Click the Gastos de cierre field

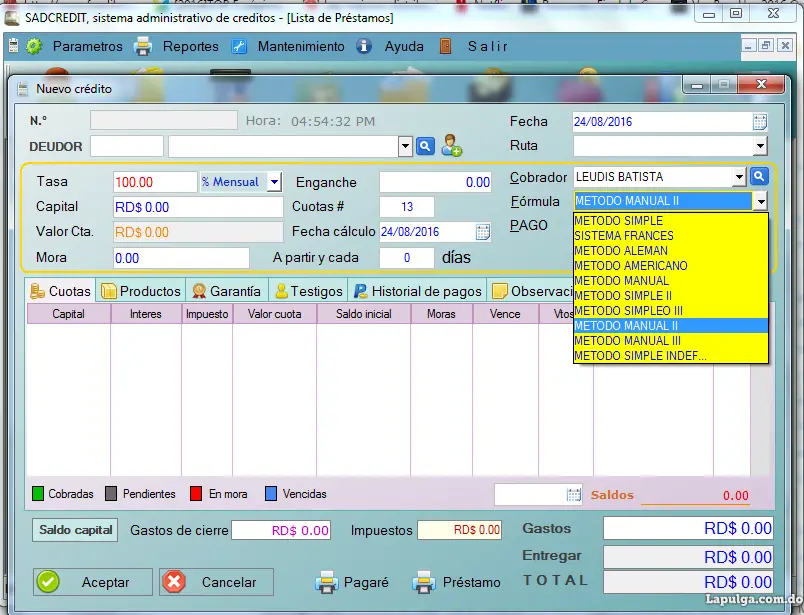pos(281,530)
